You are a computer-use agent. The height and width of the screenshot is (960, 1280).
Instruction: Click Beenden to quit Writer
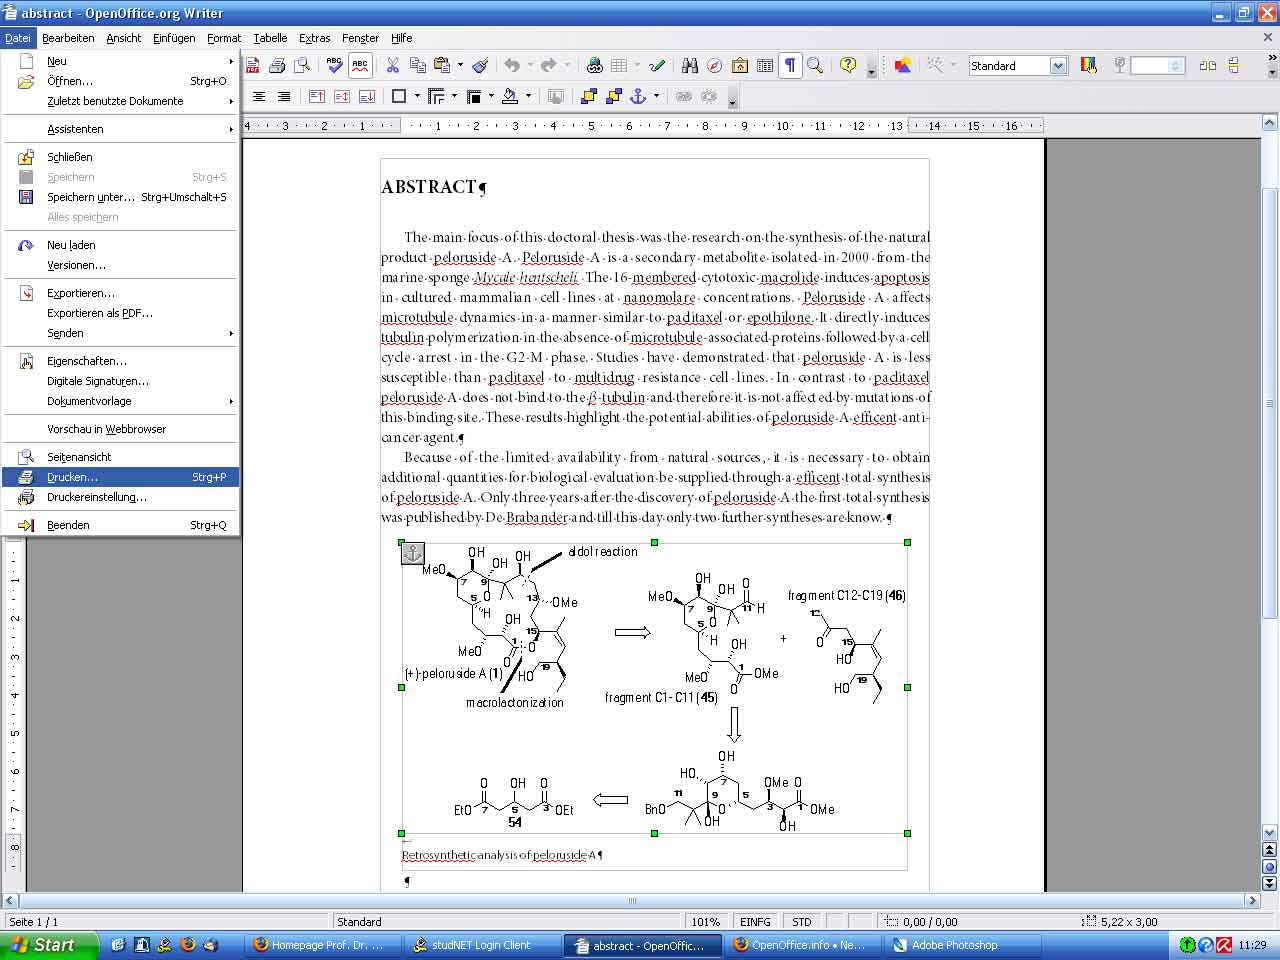tap(120, 525)
